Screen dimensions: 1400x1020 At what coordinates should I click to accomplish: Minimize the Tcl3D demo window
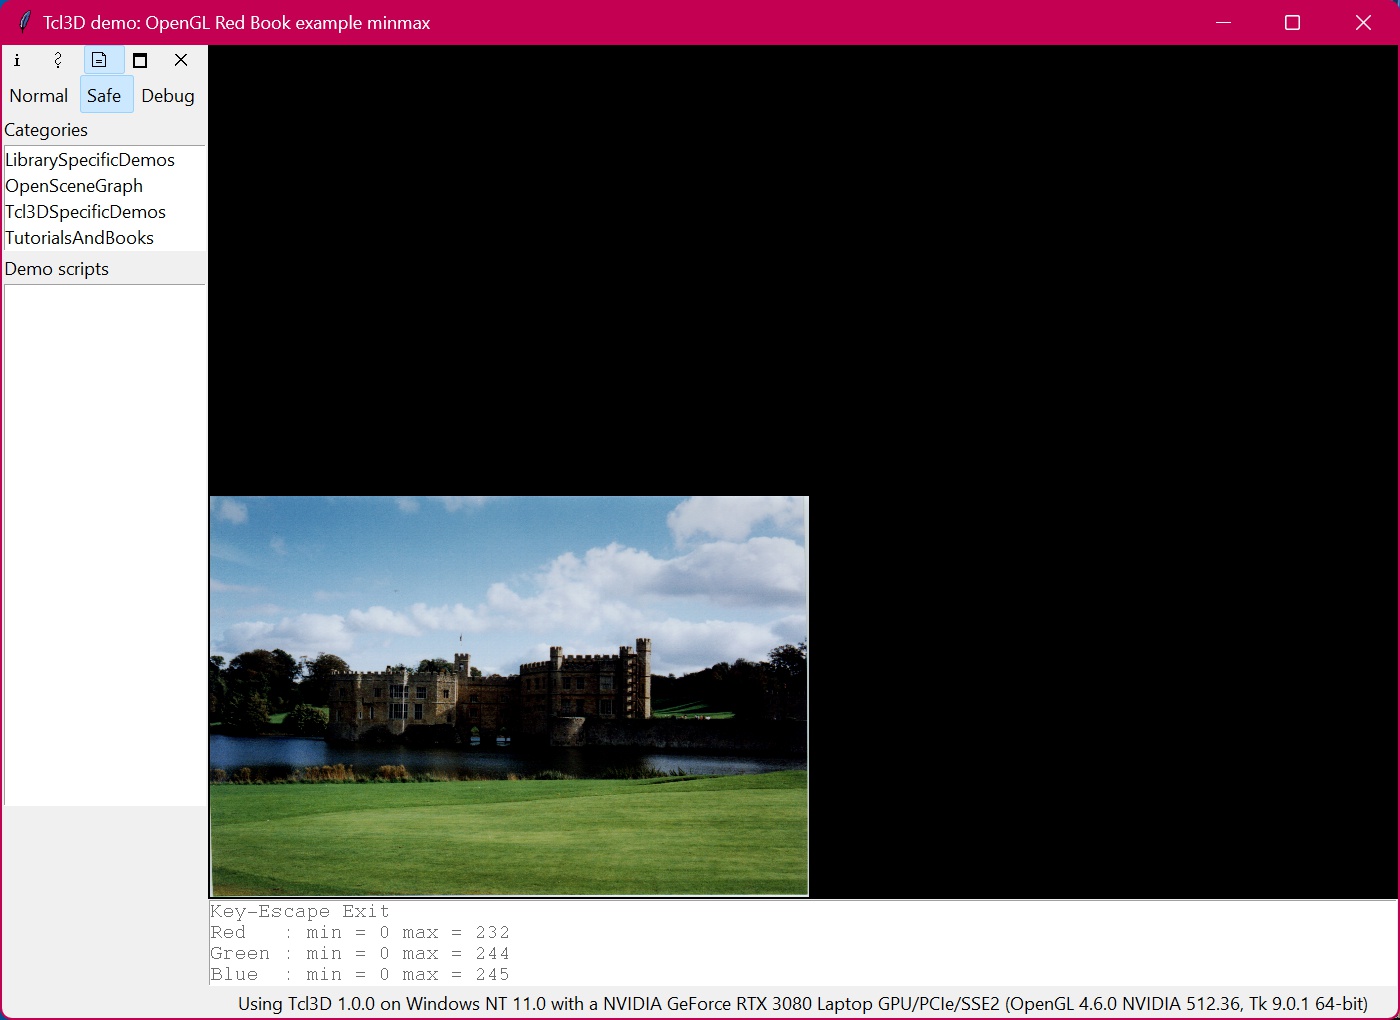pyautogui.click(x=1223, y=22)
